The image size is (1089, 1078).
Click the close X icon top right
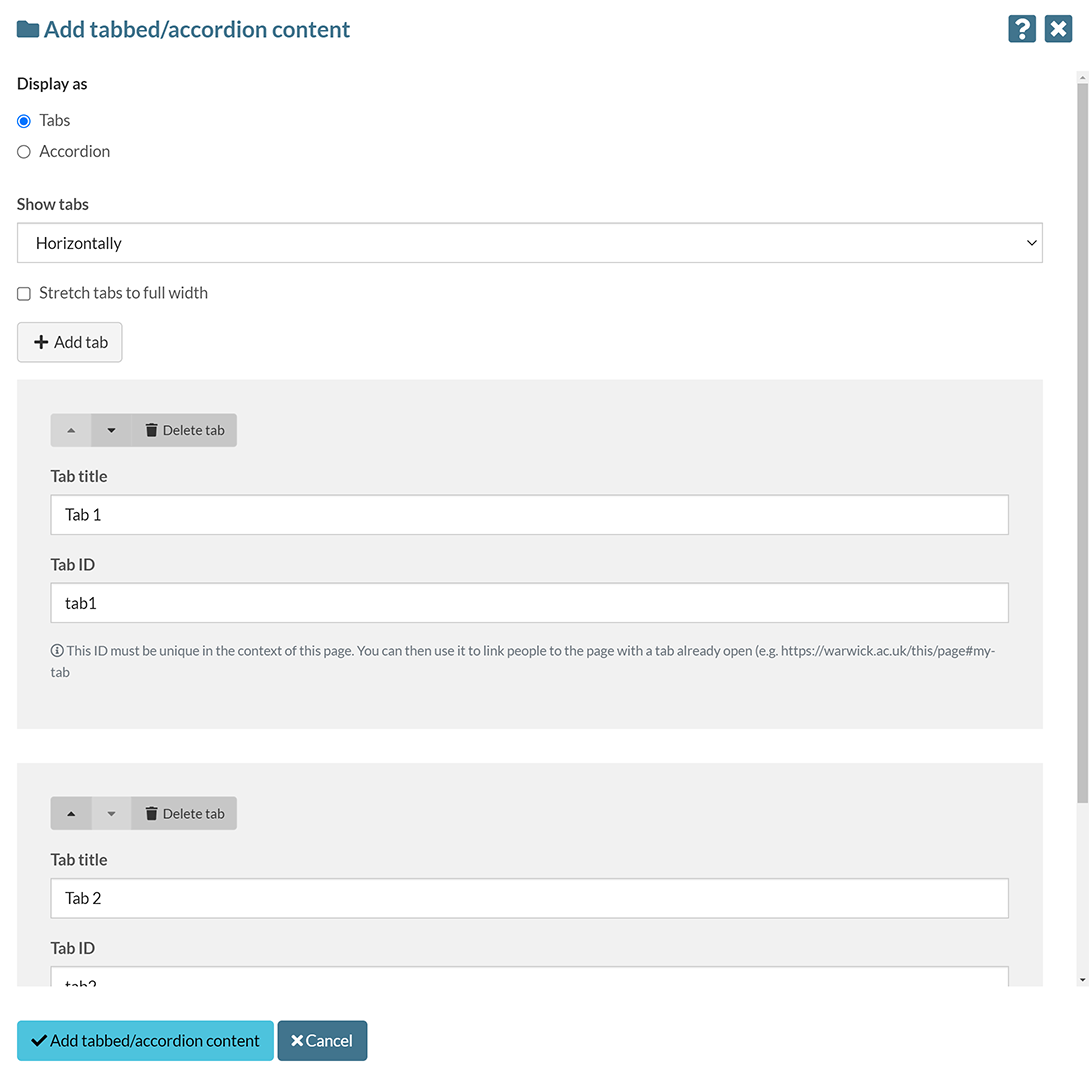1058,29
